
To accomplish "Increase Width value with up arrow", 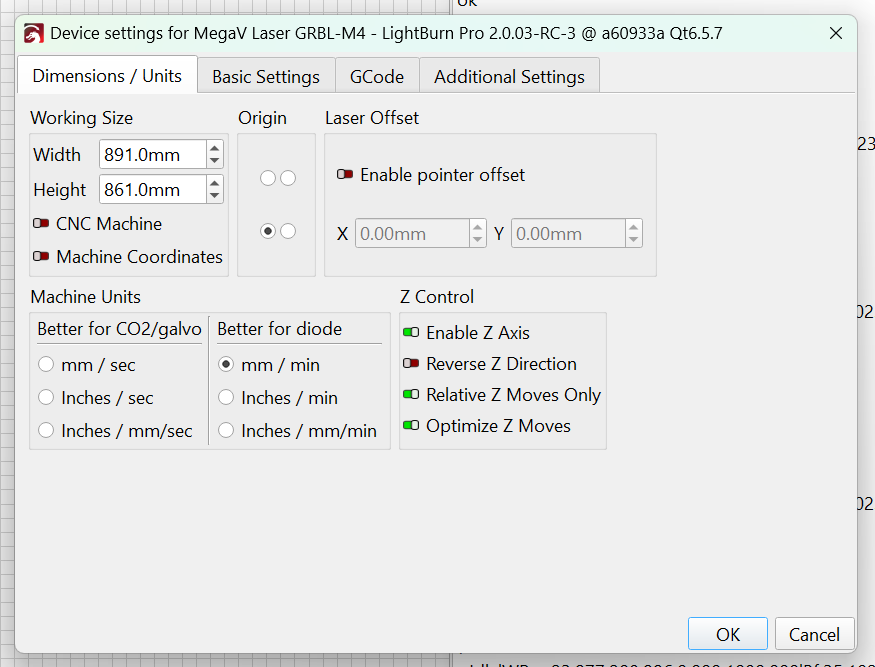I will [214, 149].
